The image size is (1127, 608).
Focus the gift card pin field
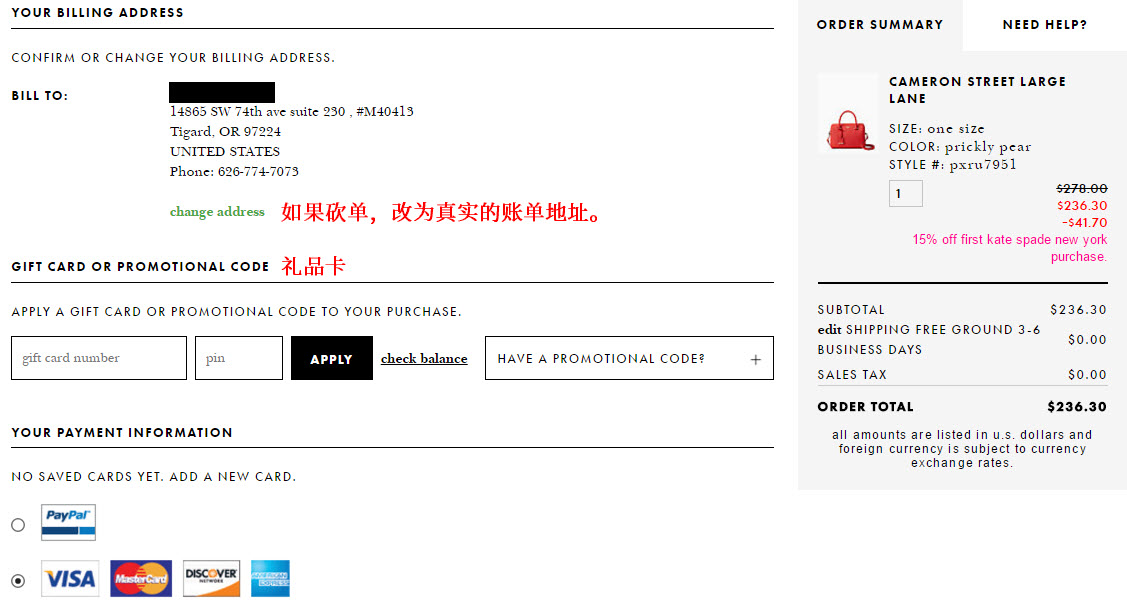click(x=239, y=358)
